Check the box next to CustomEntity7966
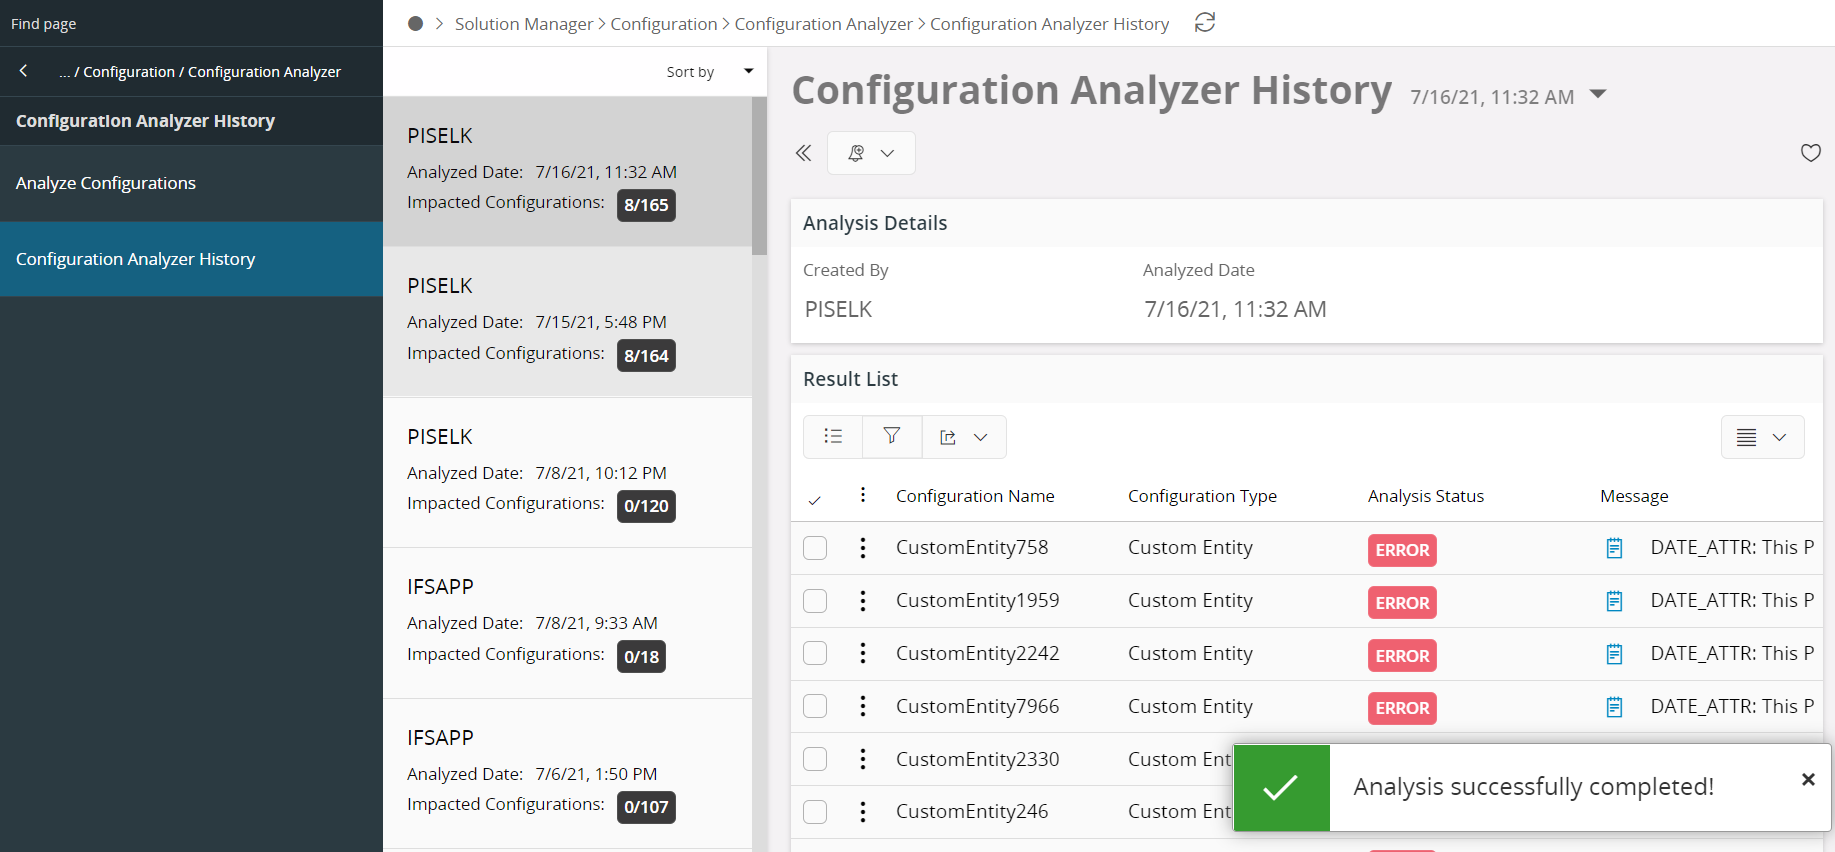Screen dimensions: 1835x852 (815, 707)
